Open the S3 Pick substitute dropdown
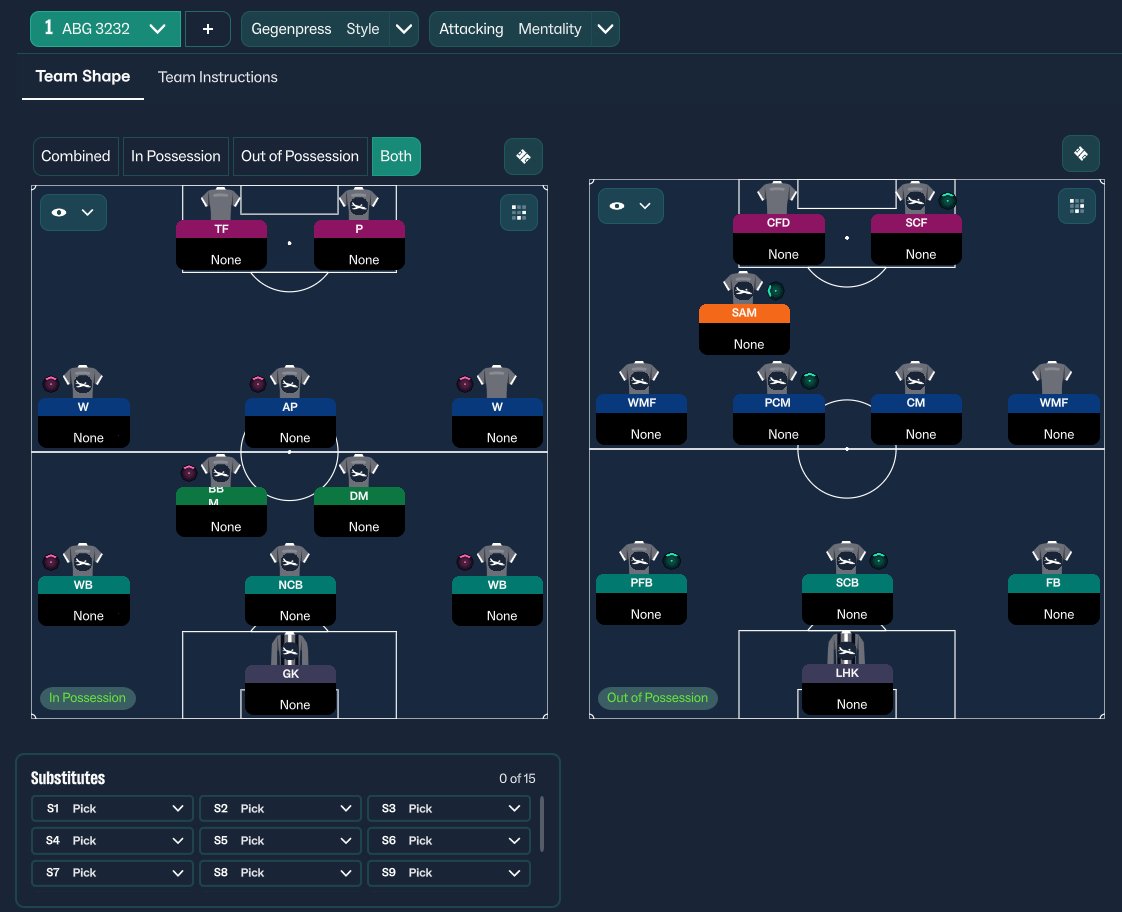The height and width of the screenshot is (912, 1122). [449, 808]
